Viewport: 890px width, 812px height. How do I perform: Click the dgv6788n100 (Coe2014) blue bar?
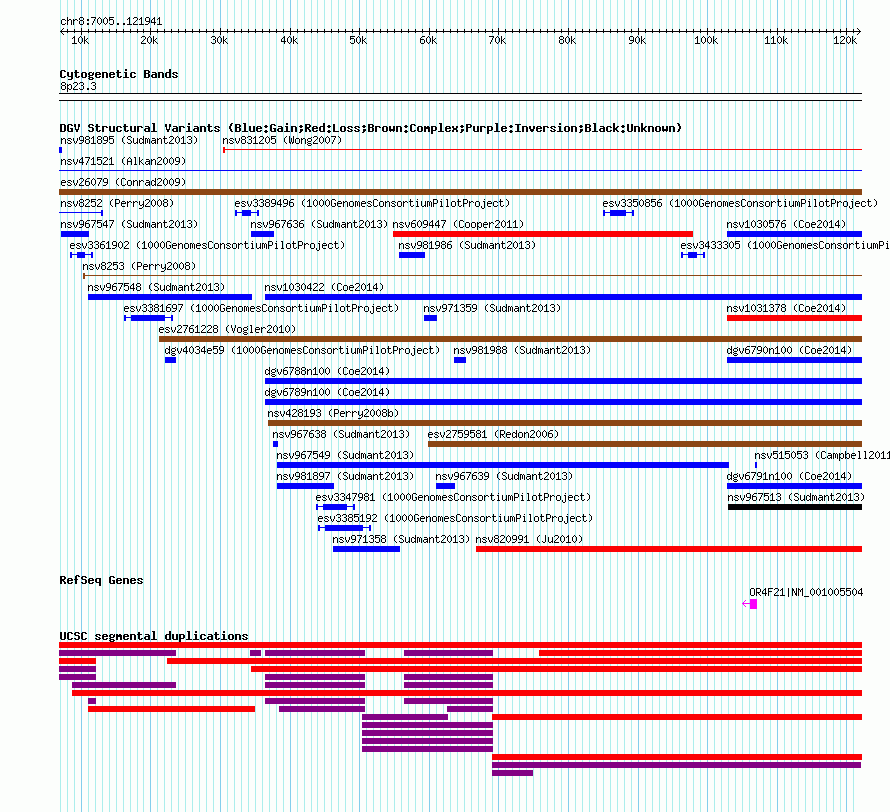coord(563,381)
